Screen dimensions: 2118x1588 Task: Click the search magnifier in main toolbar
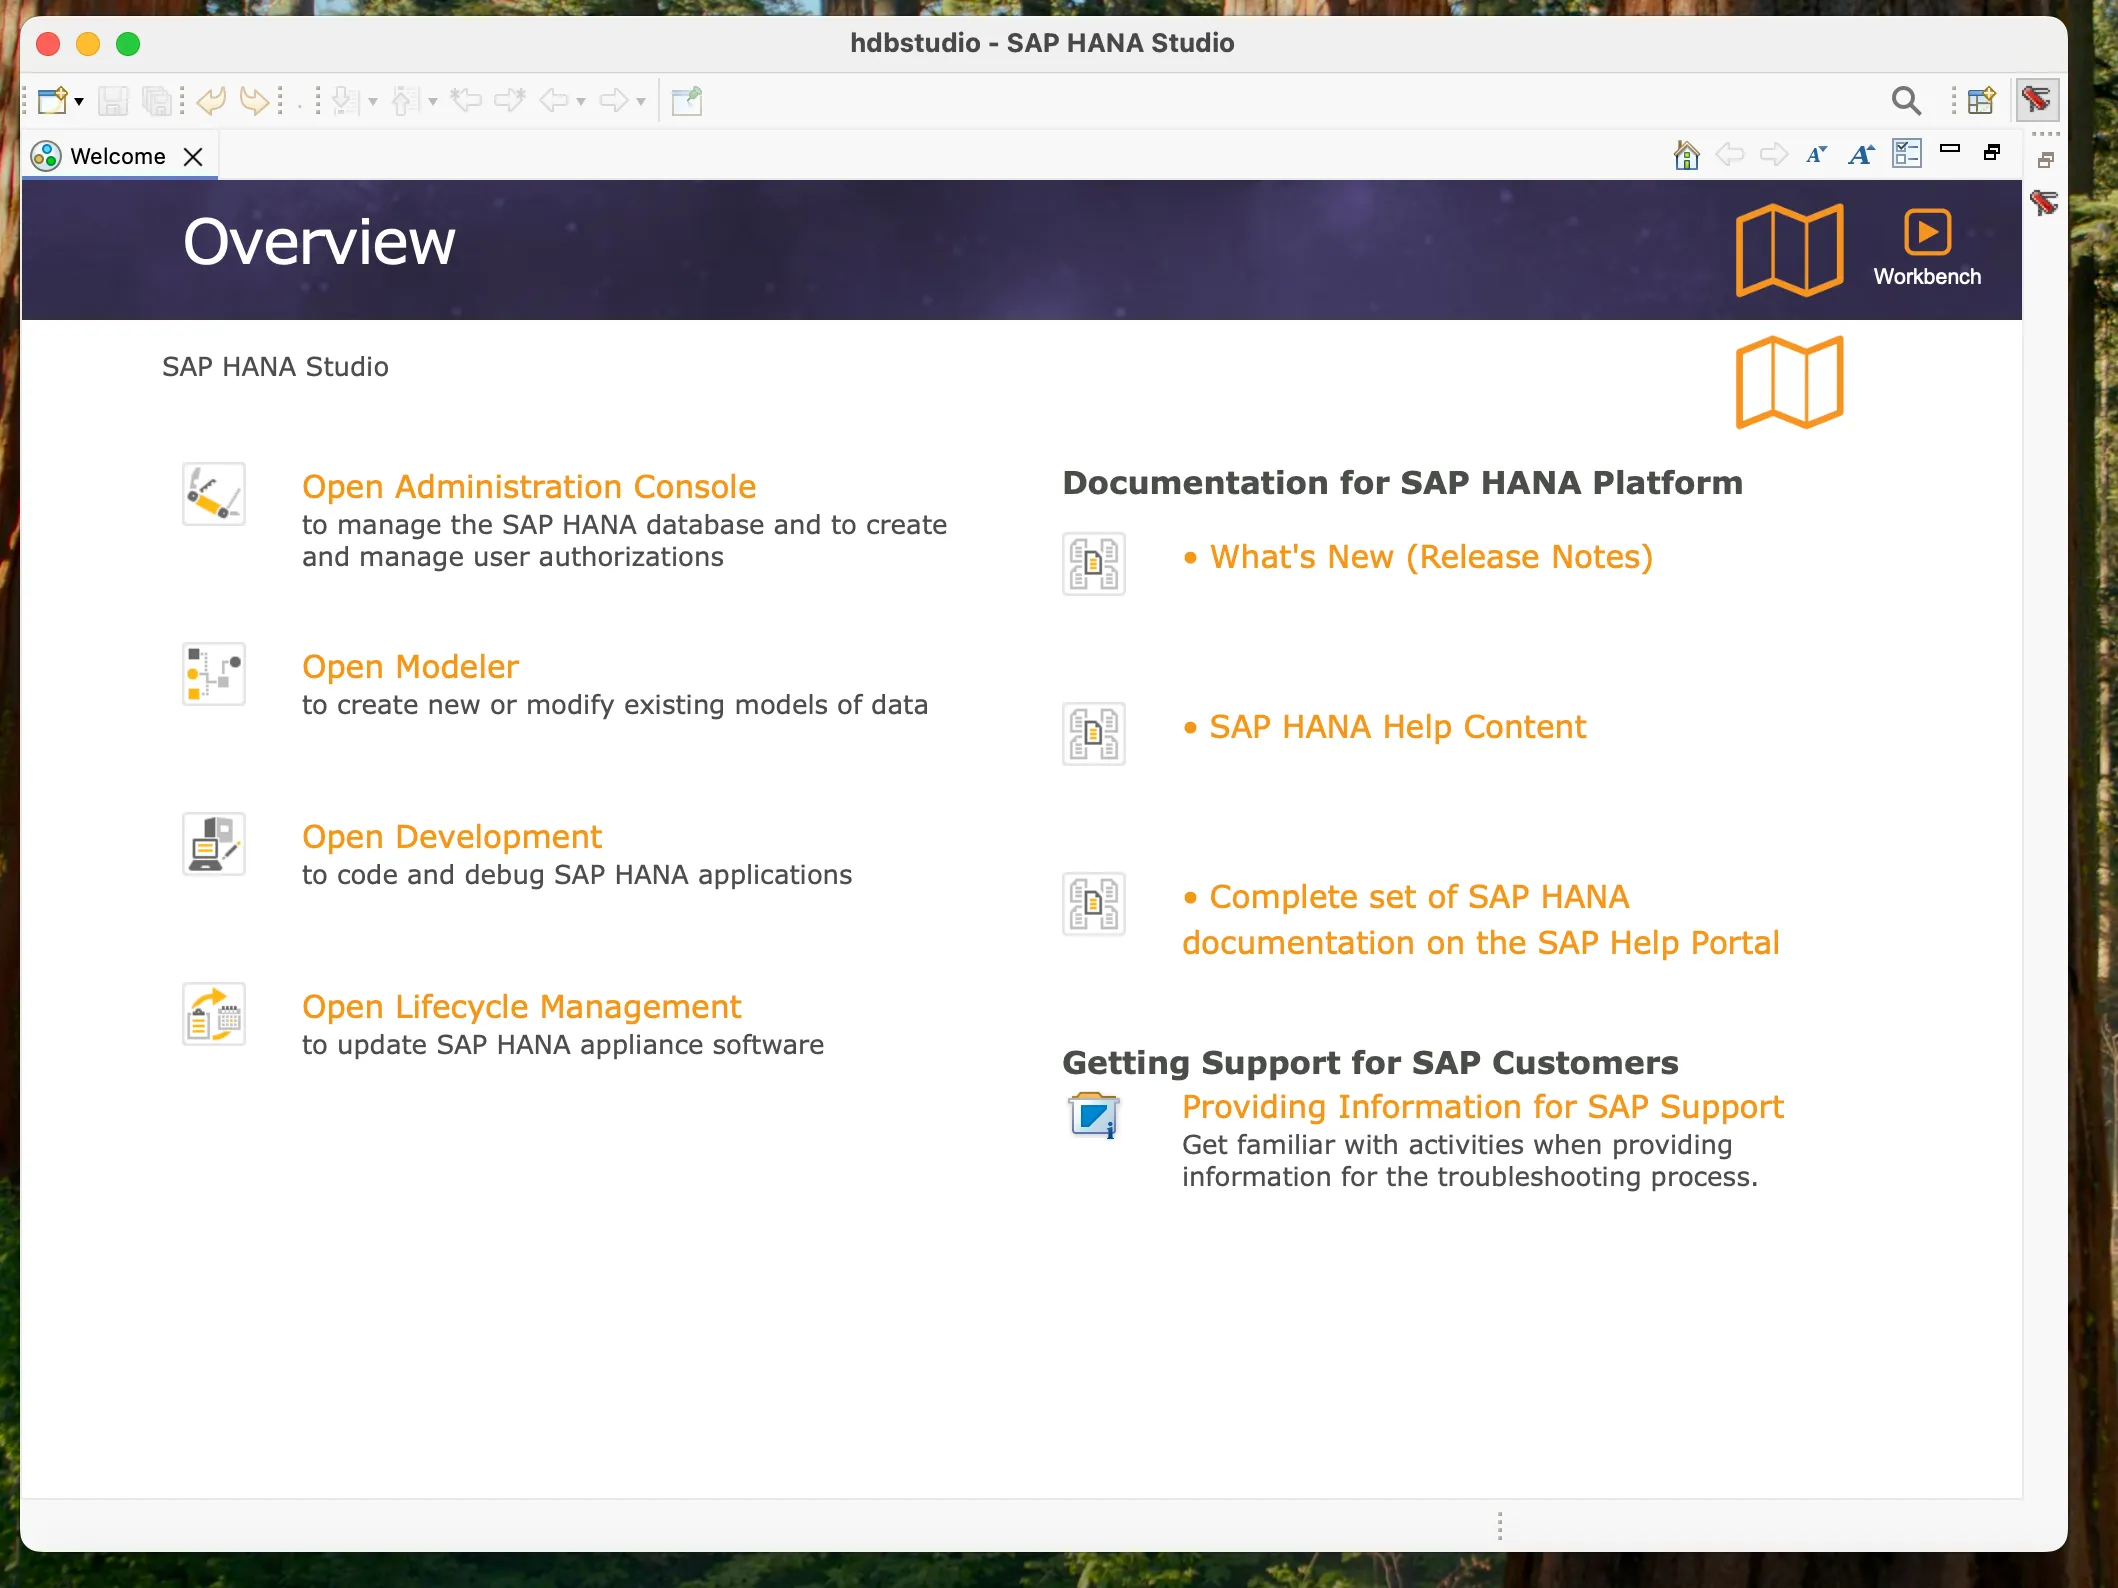pos(1906,100)
